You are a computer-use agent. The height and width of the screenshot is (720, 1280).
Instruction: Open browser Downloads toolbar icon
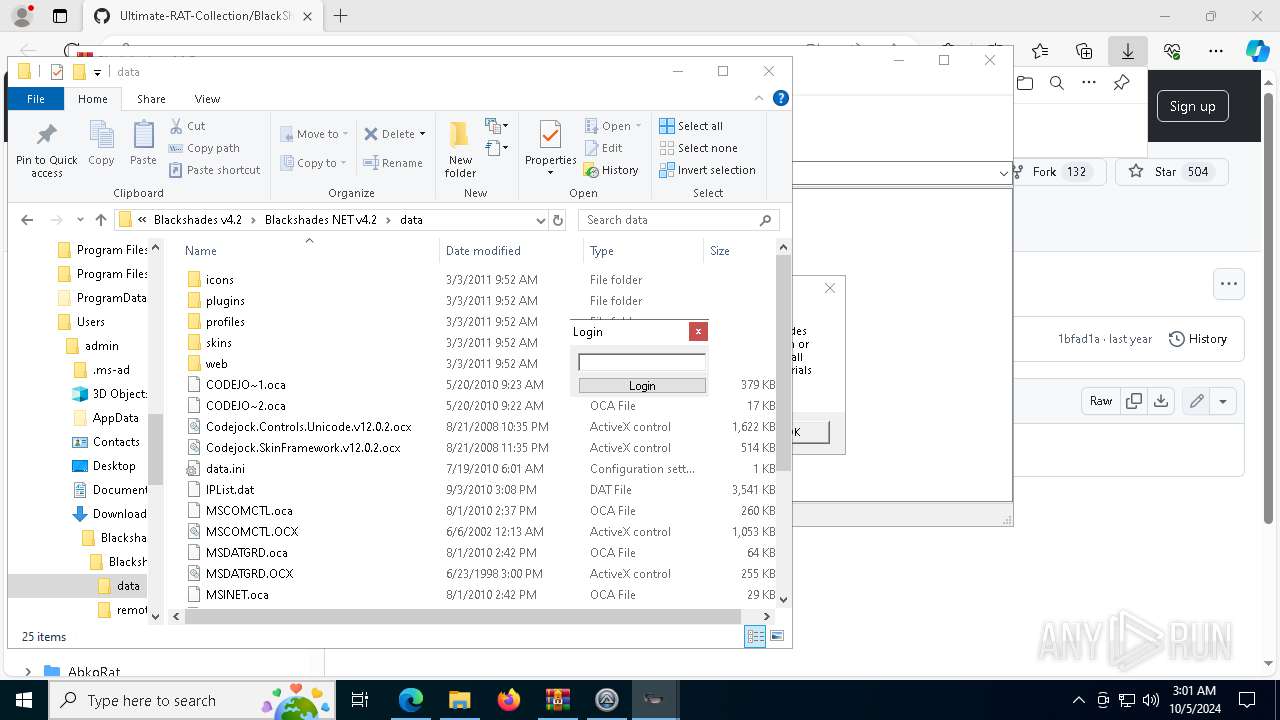[1127, 51]
